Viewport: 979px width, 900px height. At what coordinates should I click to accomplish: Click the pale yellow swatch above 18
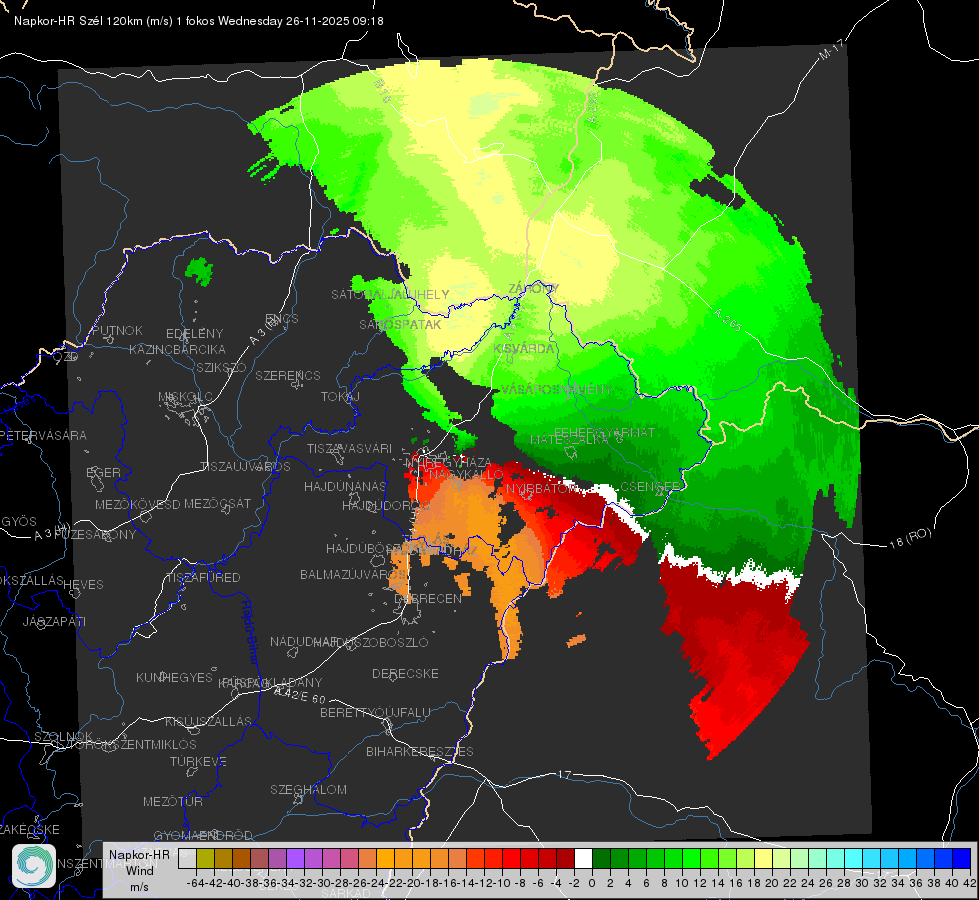(x=764, y=858)
